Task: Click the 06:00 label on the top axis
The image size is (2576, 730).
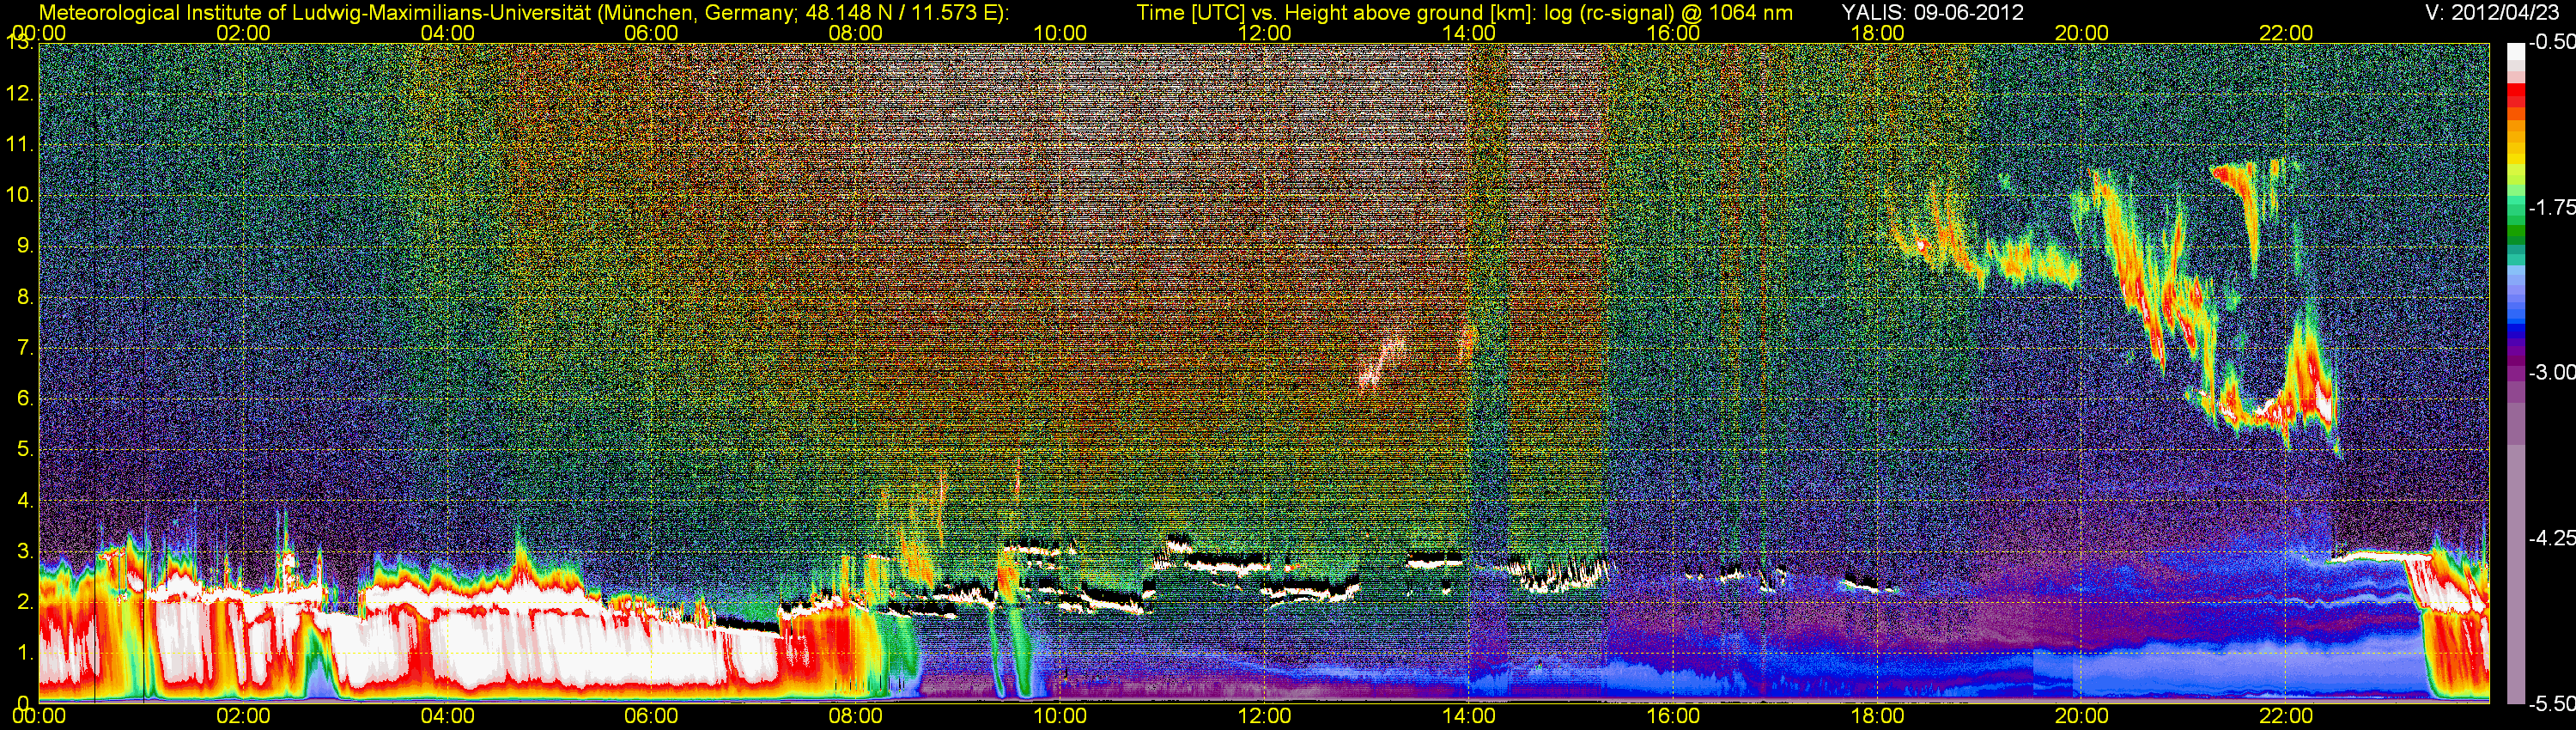Action: pyautogui.click(x=651, y=33)
